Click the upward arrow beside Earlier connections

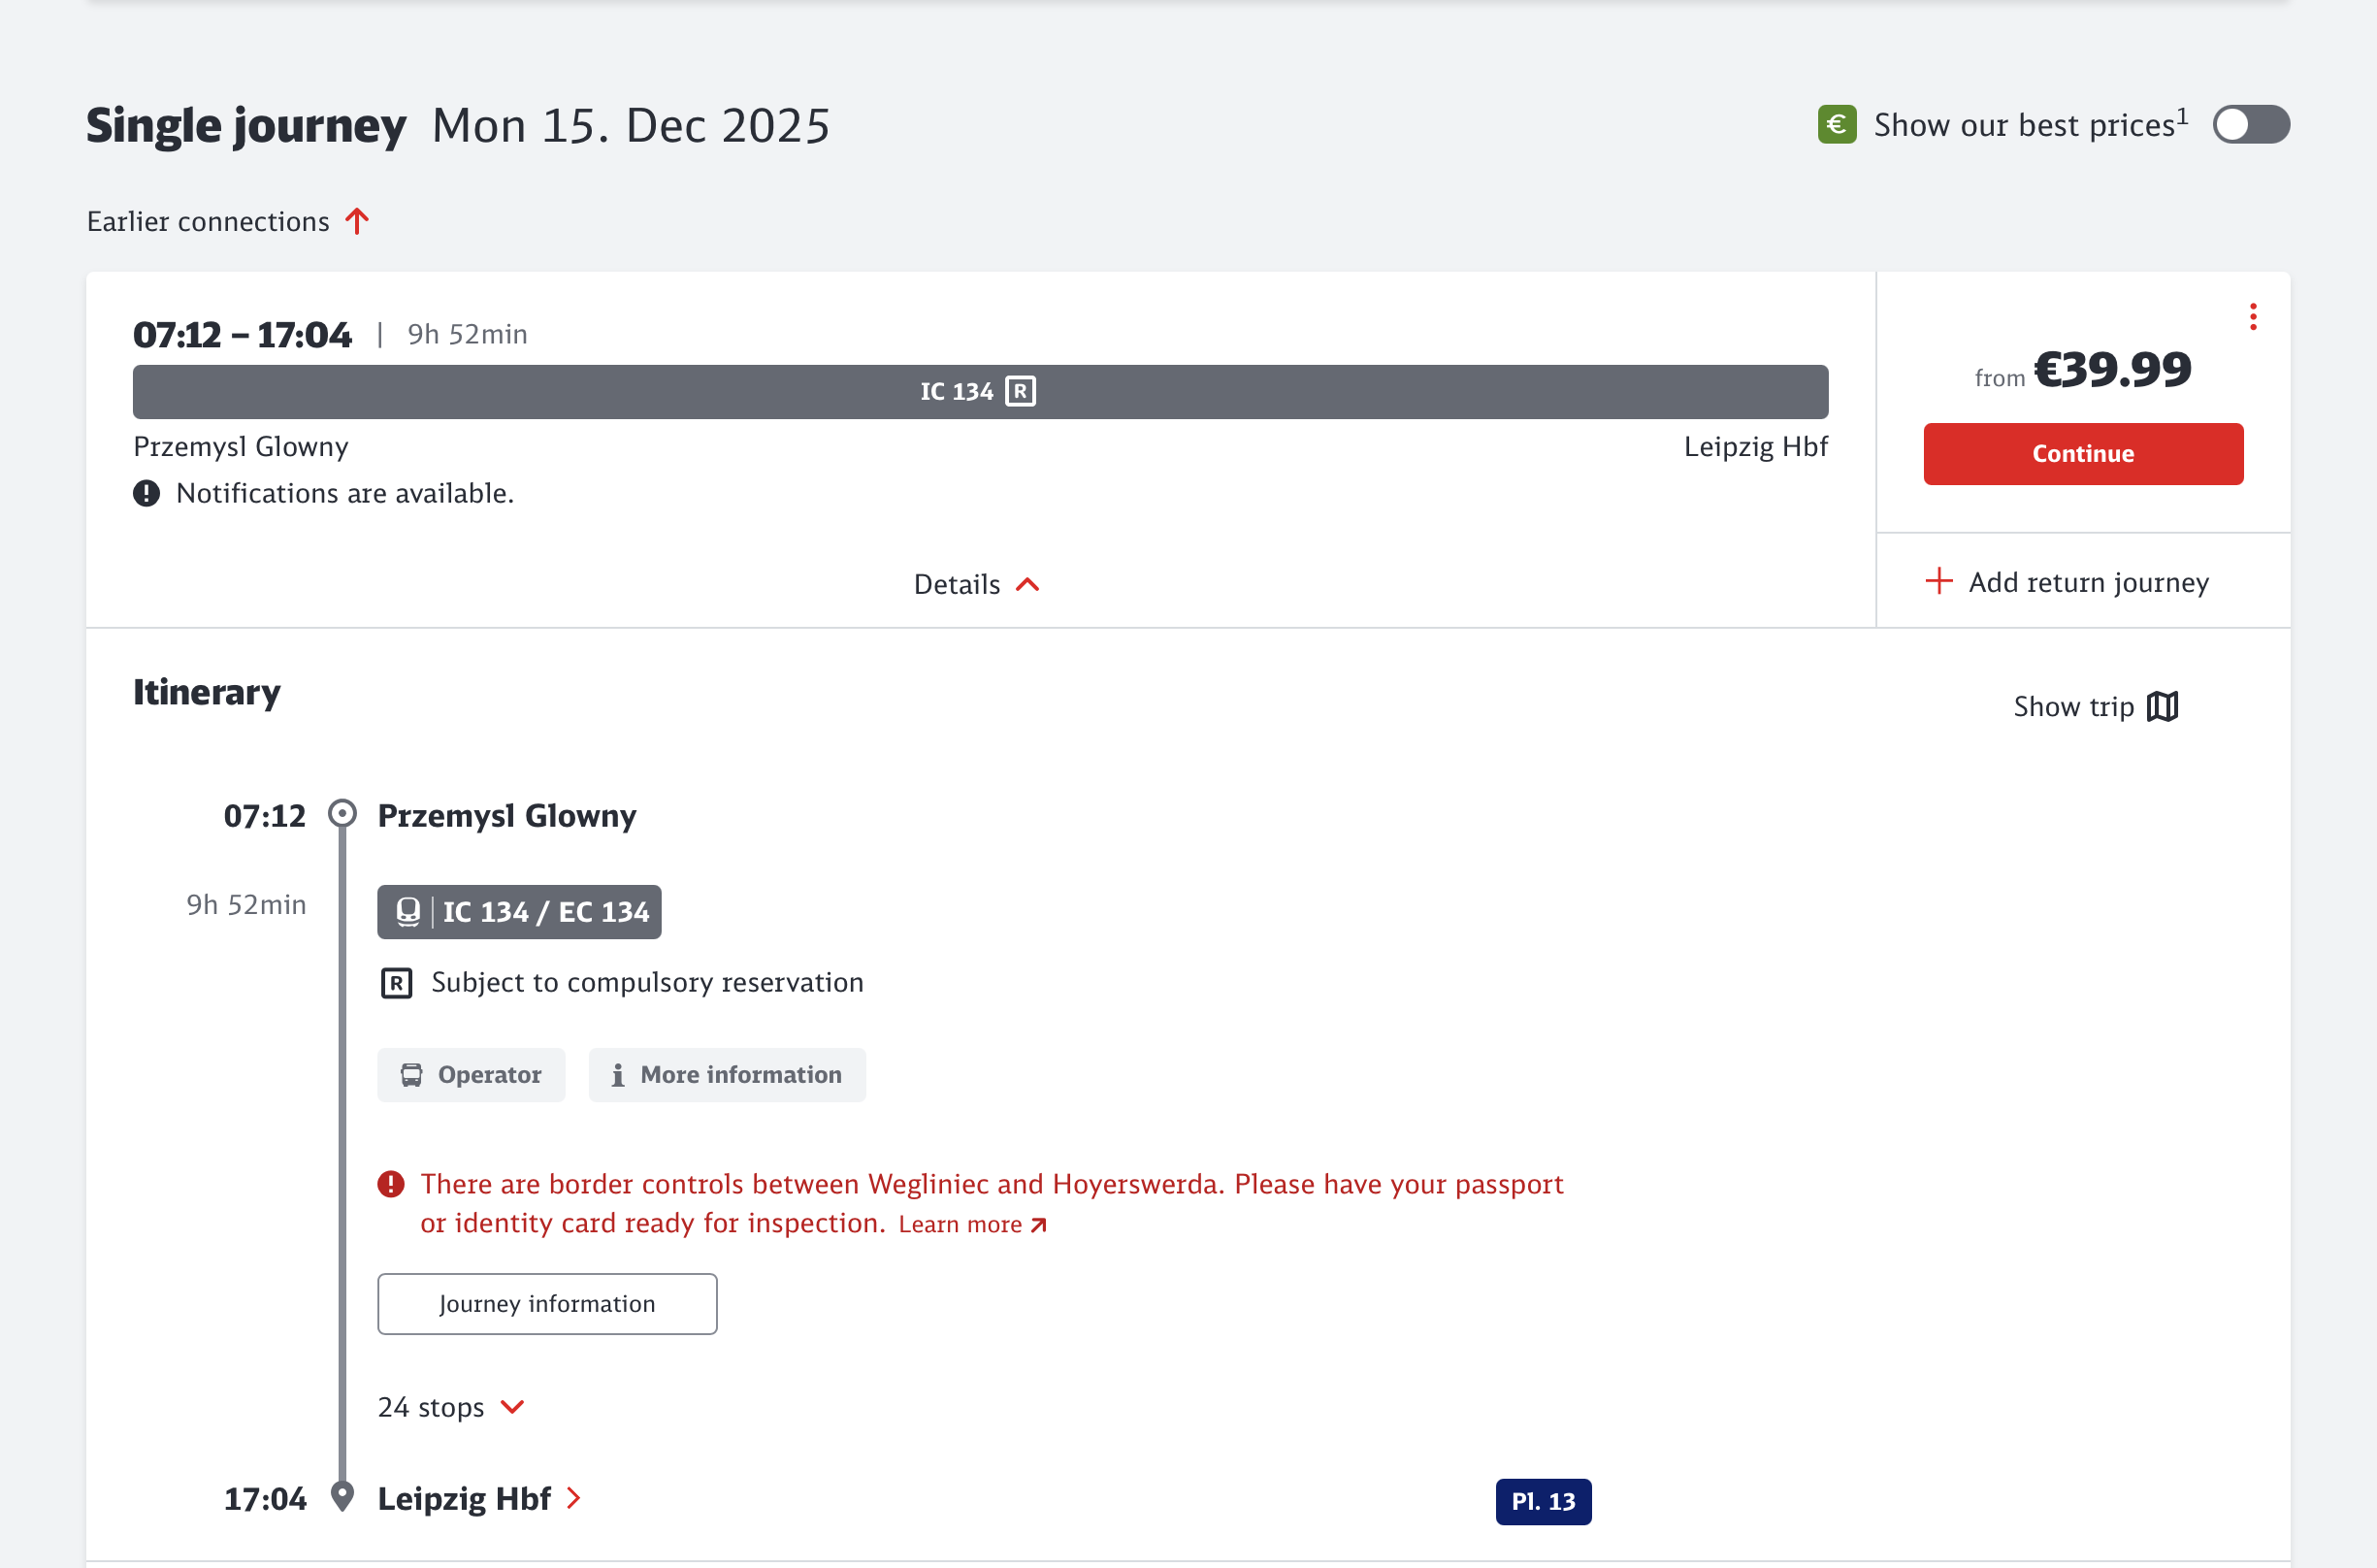pyautogui.click(x=357, y=221)
